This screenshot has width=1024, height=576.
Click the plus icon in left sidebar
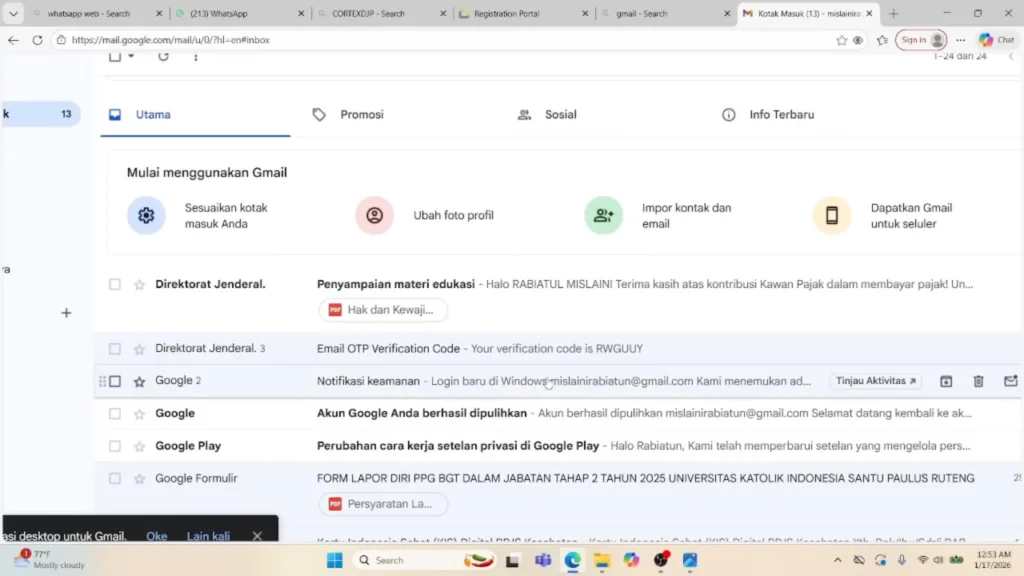click(x=66, y=313)
